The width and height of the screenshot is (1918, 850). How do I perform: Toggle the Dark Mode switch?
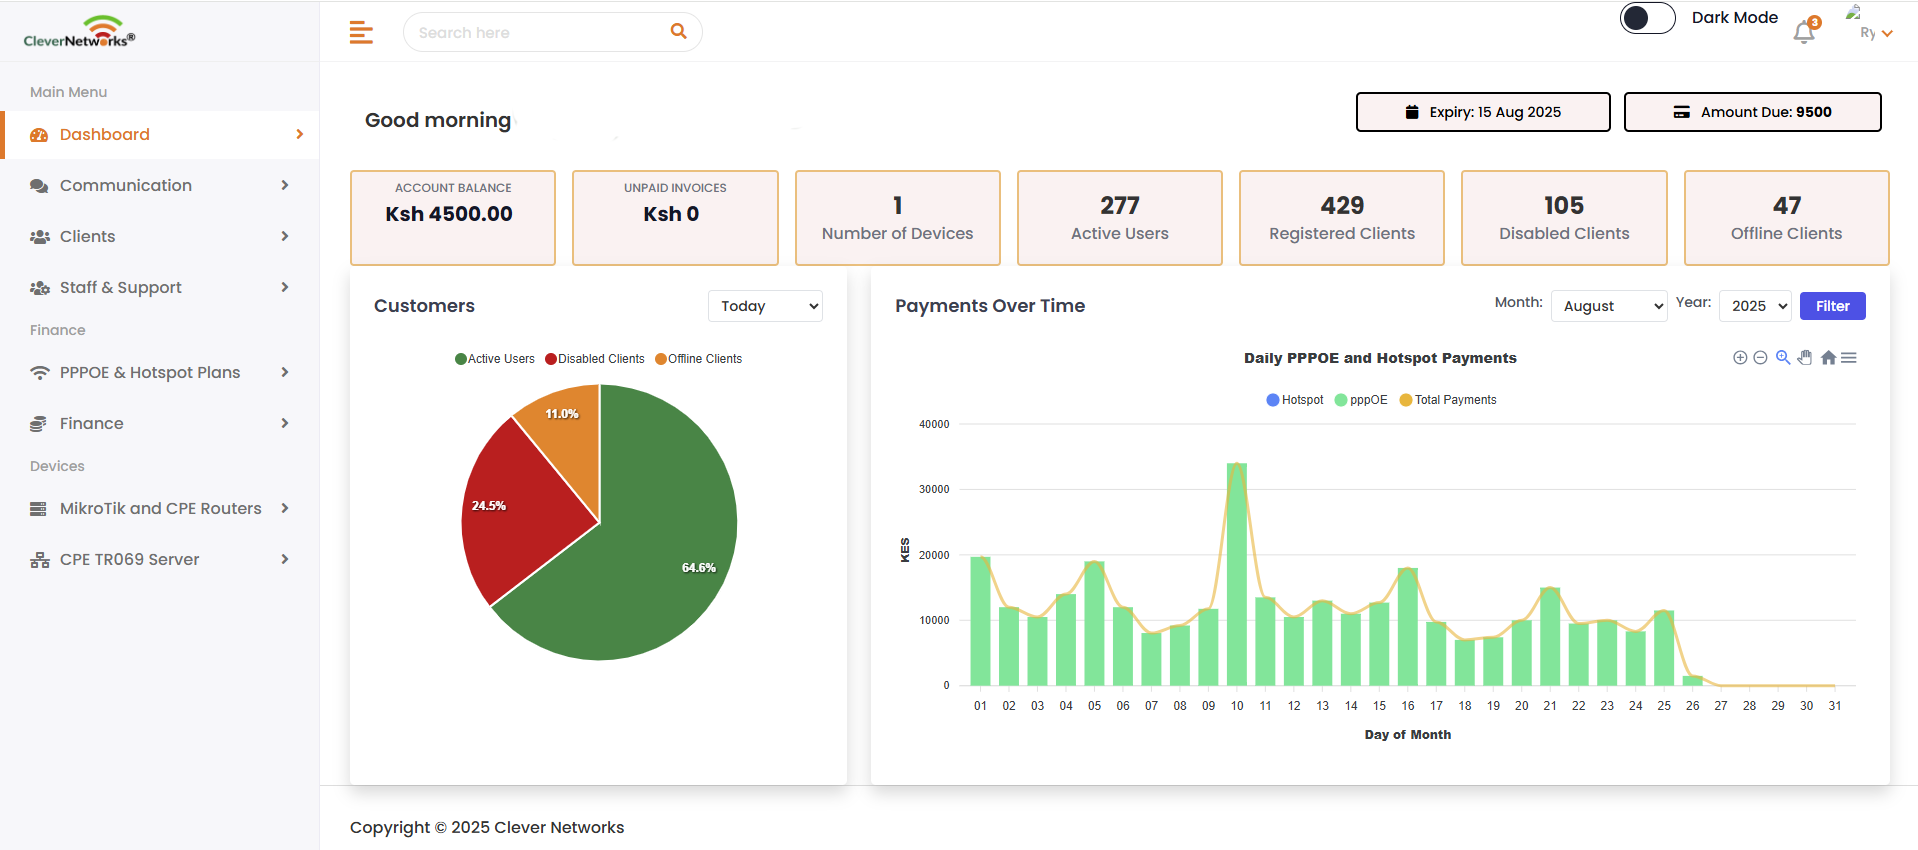pyautogui.click(x=1647, y=18)
